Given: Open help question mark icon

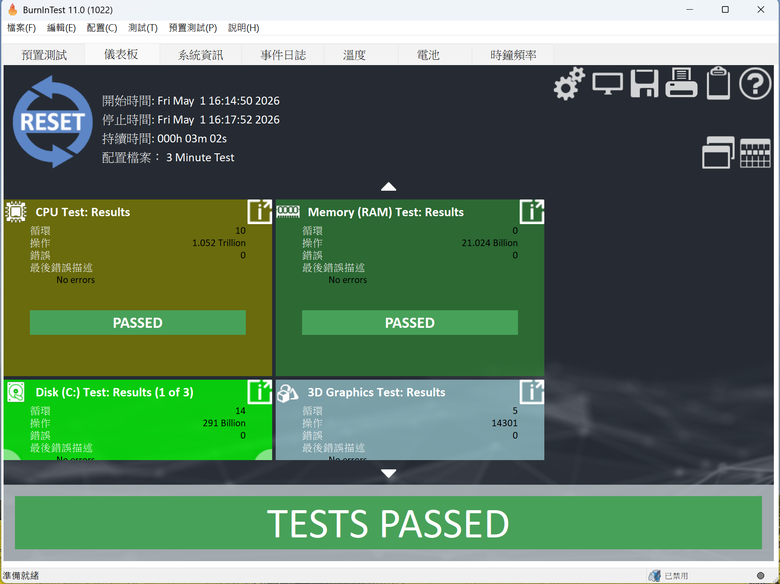Looking at the screenshot, I should point(755,84).
